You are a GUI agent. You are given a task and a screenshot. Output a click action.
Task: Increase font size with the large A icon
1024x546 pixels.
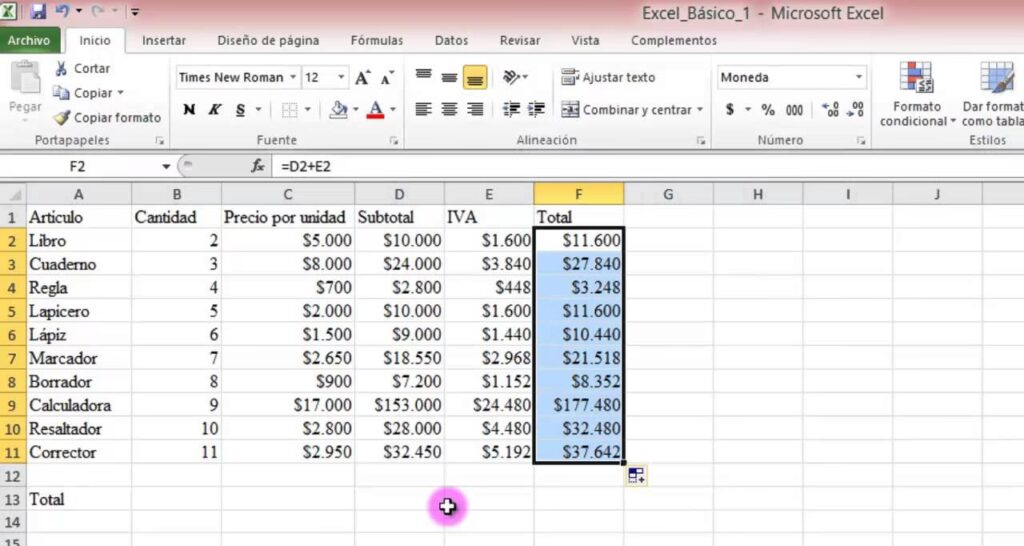362,78
